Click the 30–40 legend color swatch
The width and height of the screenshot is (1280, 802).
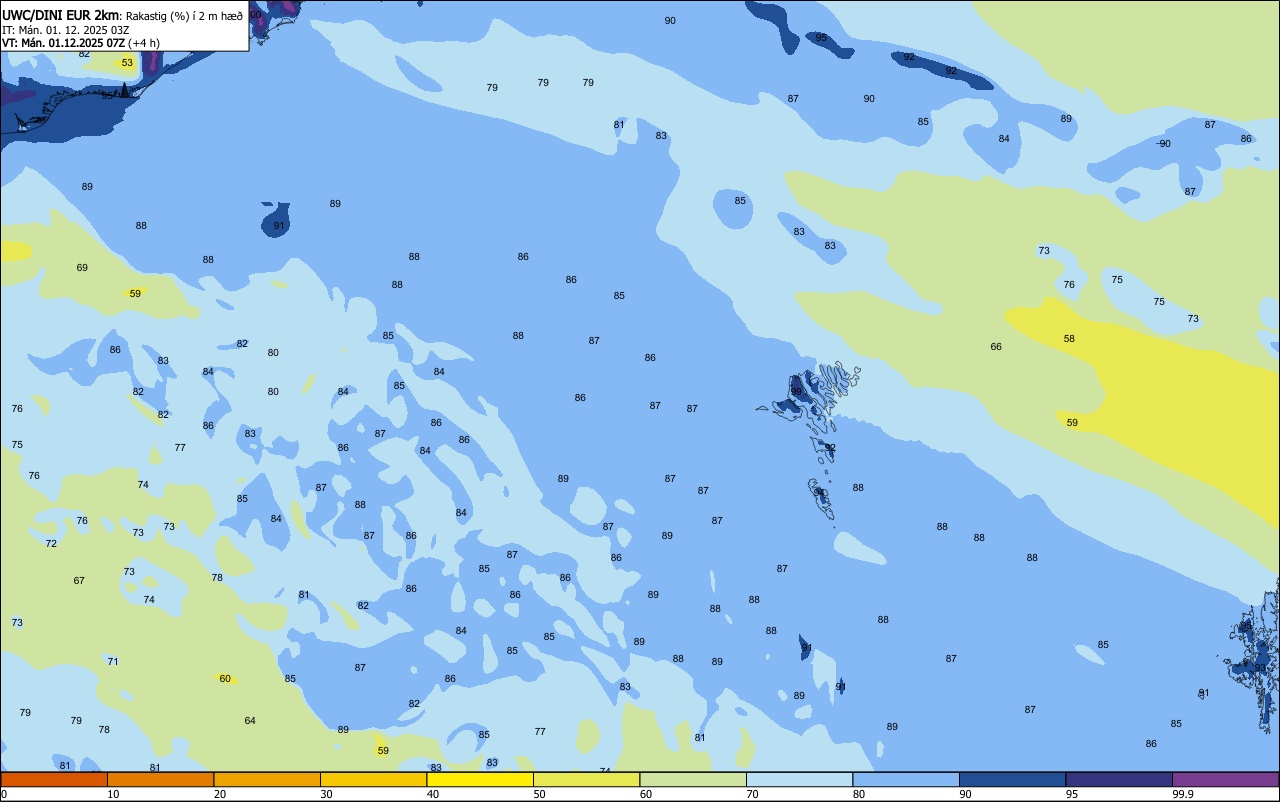(x=373, y=779)
